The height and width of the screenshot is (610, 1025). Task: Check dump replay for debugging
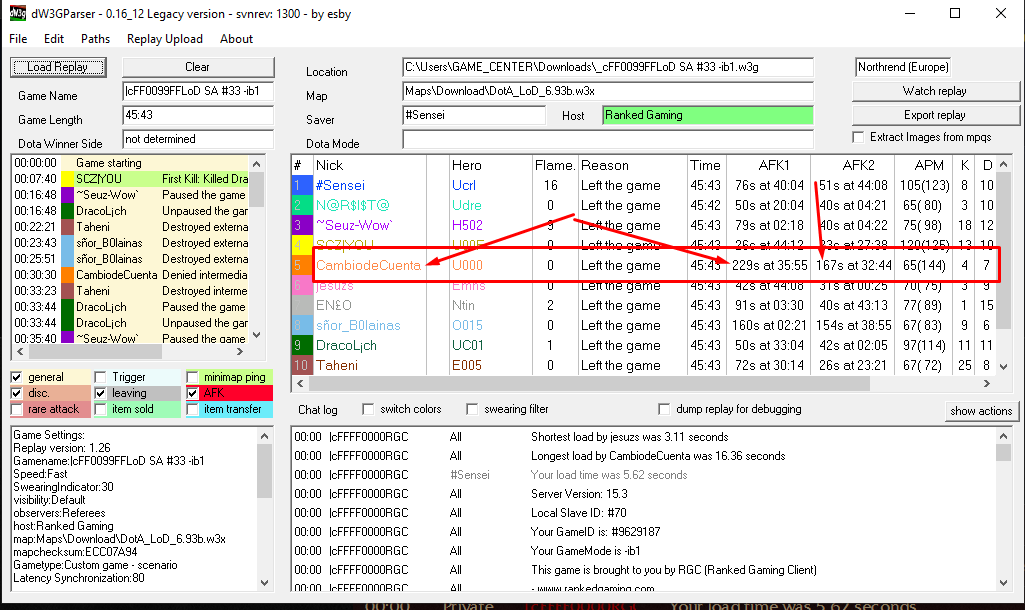click(x=664, y=409)
